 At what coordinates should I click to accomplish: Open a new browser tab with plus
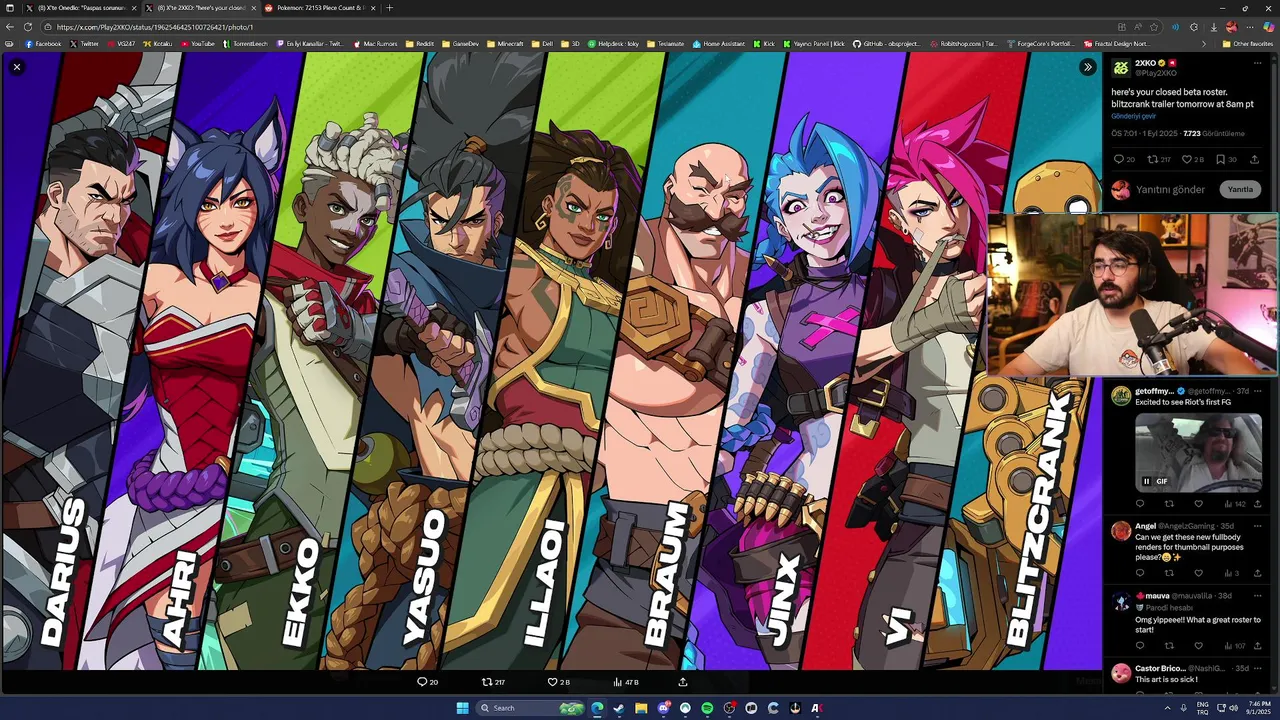click(389, 8)
